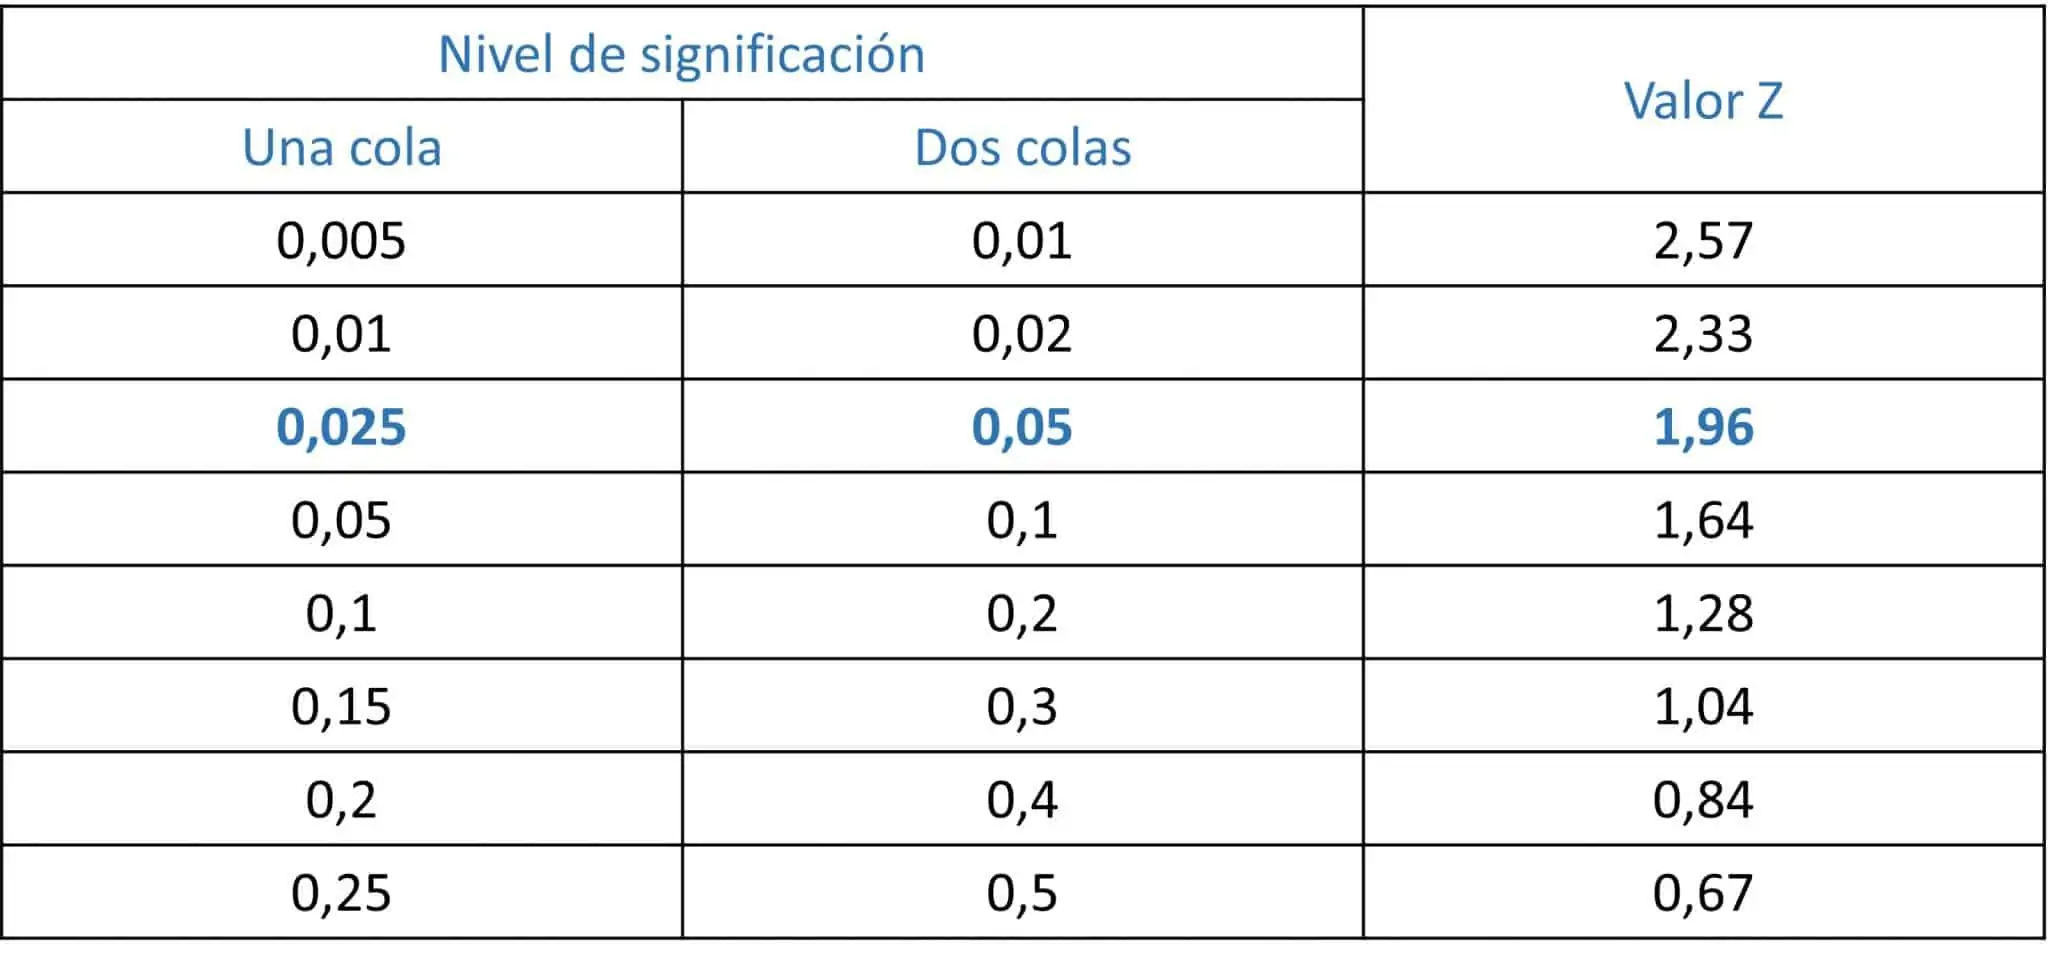Click Z value 2,57 cell
The width and height of the screenshot is (2048, 961).
(1703, 241)
